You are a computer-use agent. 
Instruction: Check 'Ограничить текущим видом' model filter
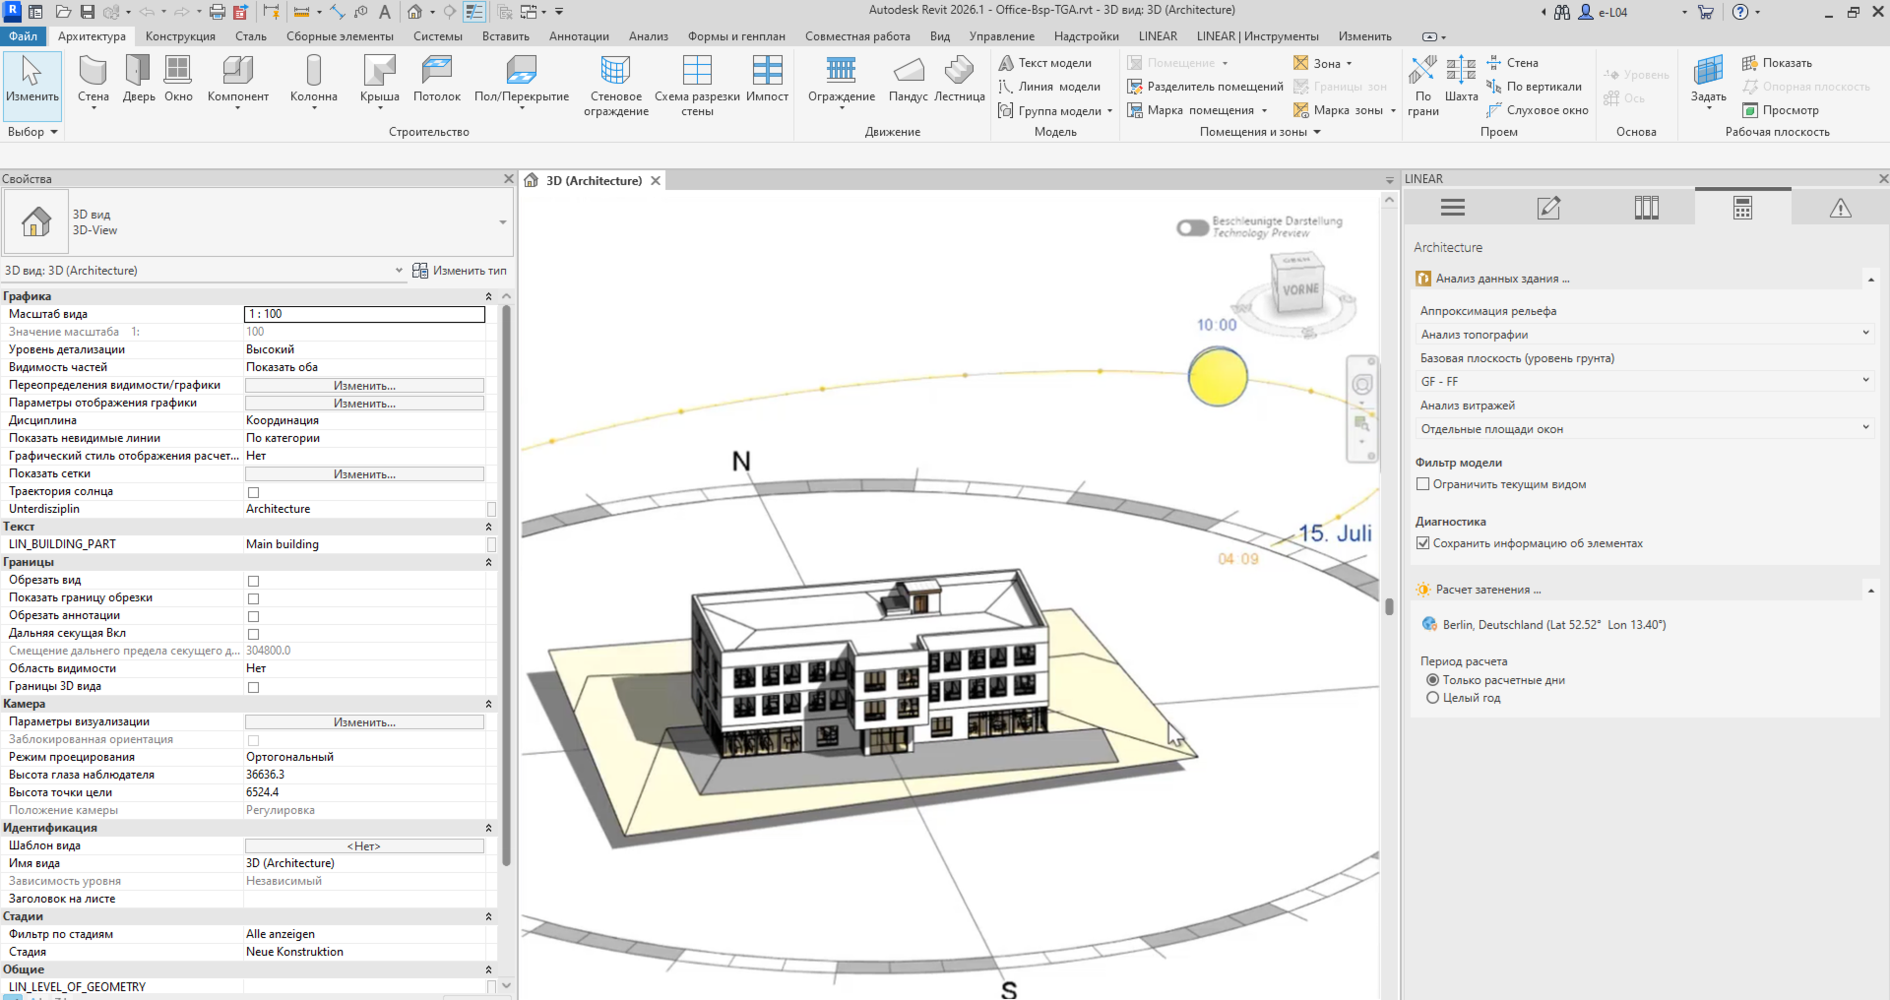pos(1423,484)
